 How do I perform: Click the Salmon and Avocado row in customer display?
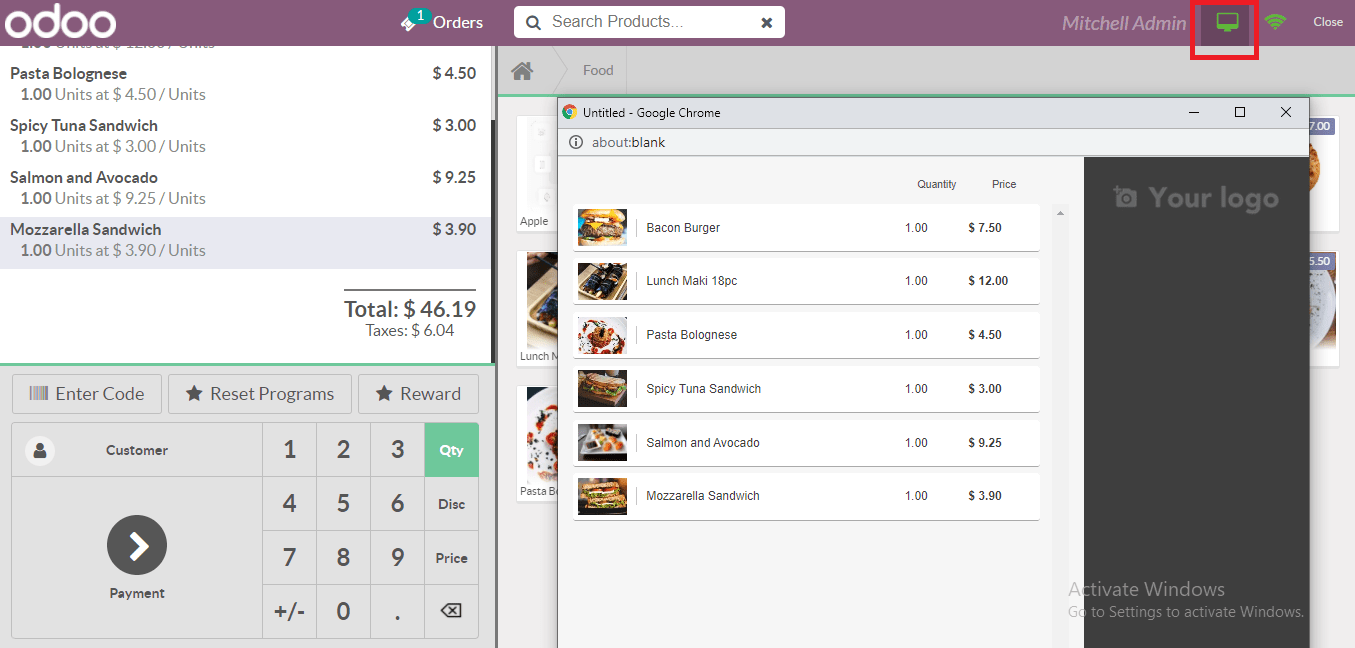[x=806, y=443]
